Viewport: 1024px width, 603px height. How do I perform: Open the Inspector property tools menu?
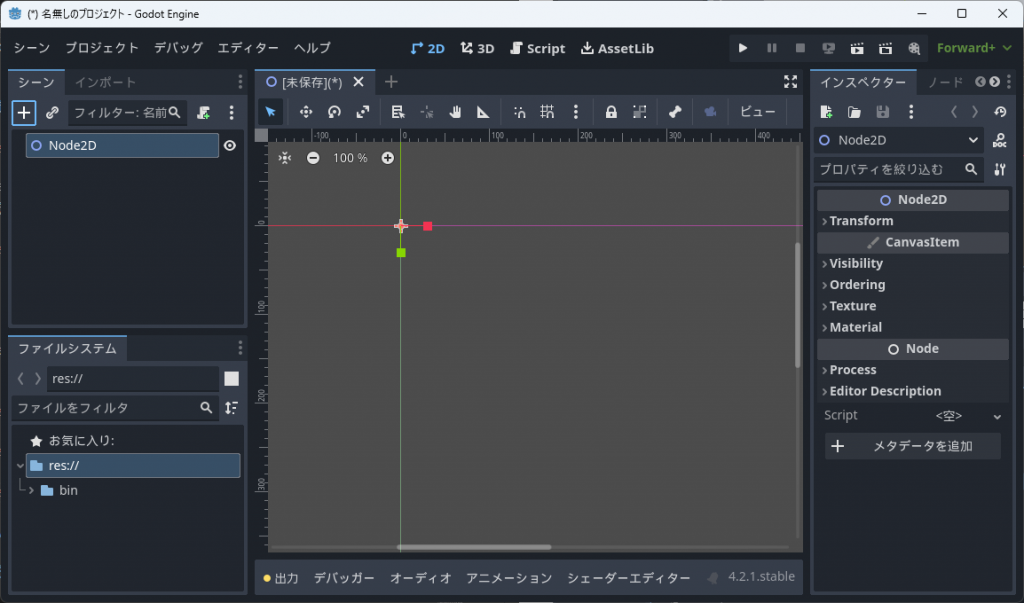(999, 169)
